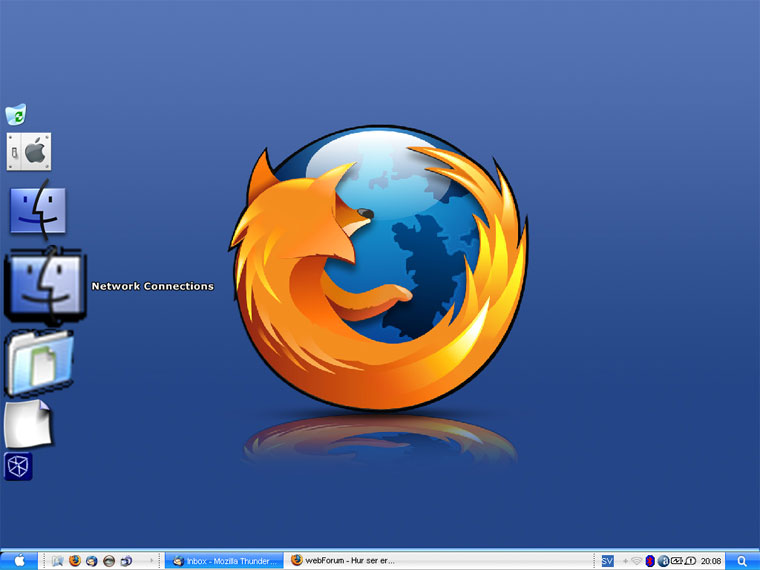Launch Show Desktop from the quick launch bar
This screenshot has height=570, width=760.
click(x=58, y=561)
